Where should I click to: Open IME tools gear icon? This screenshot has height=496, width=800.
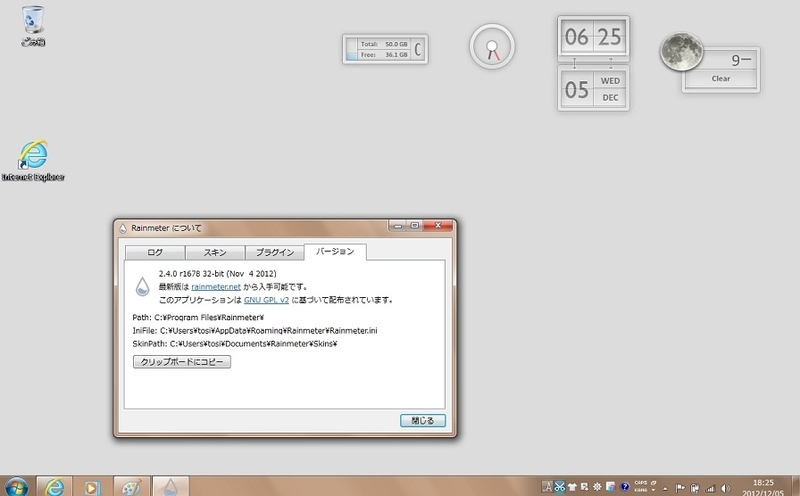(x=597, y=487)
